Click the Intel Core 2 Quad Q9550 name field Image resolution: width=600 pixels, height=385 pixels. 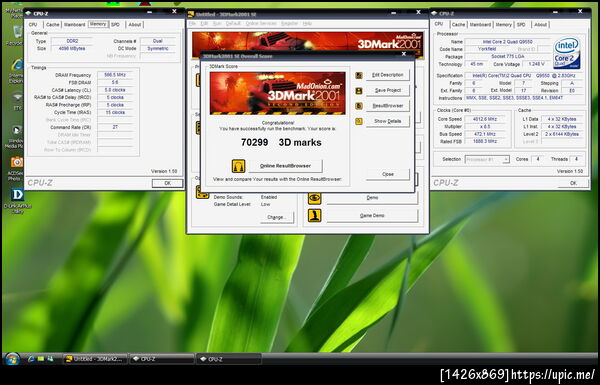pyautogui.click(x=507, y=42)
